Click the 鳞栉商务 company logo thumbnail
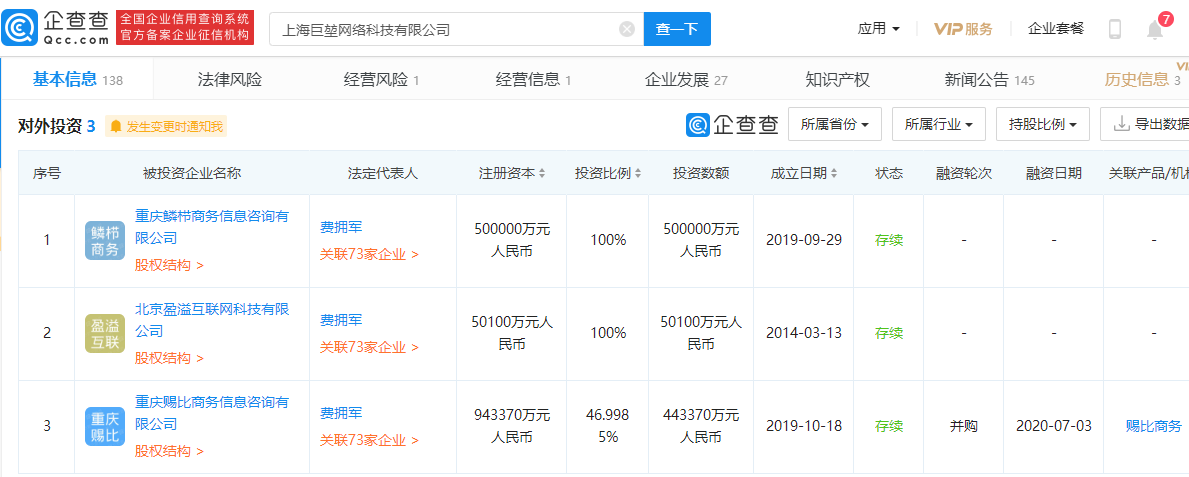This screenshot has height=477, width=1189. click(105, 240)
